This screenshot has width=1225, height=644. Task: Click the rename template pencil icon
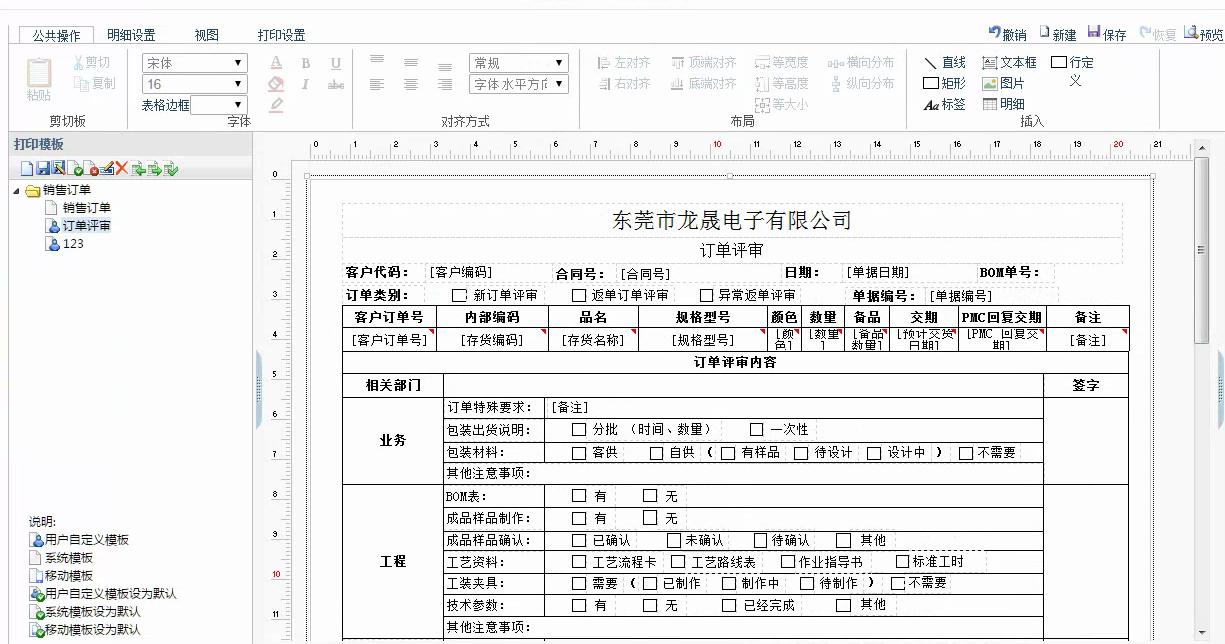(107, 169)
